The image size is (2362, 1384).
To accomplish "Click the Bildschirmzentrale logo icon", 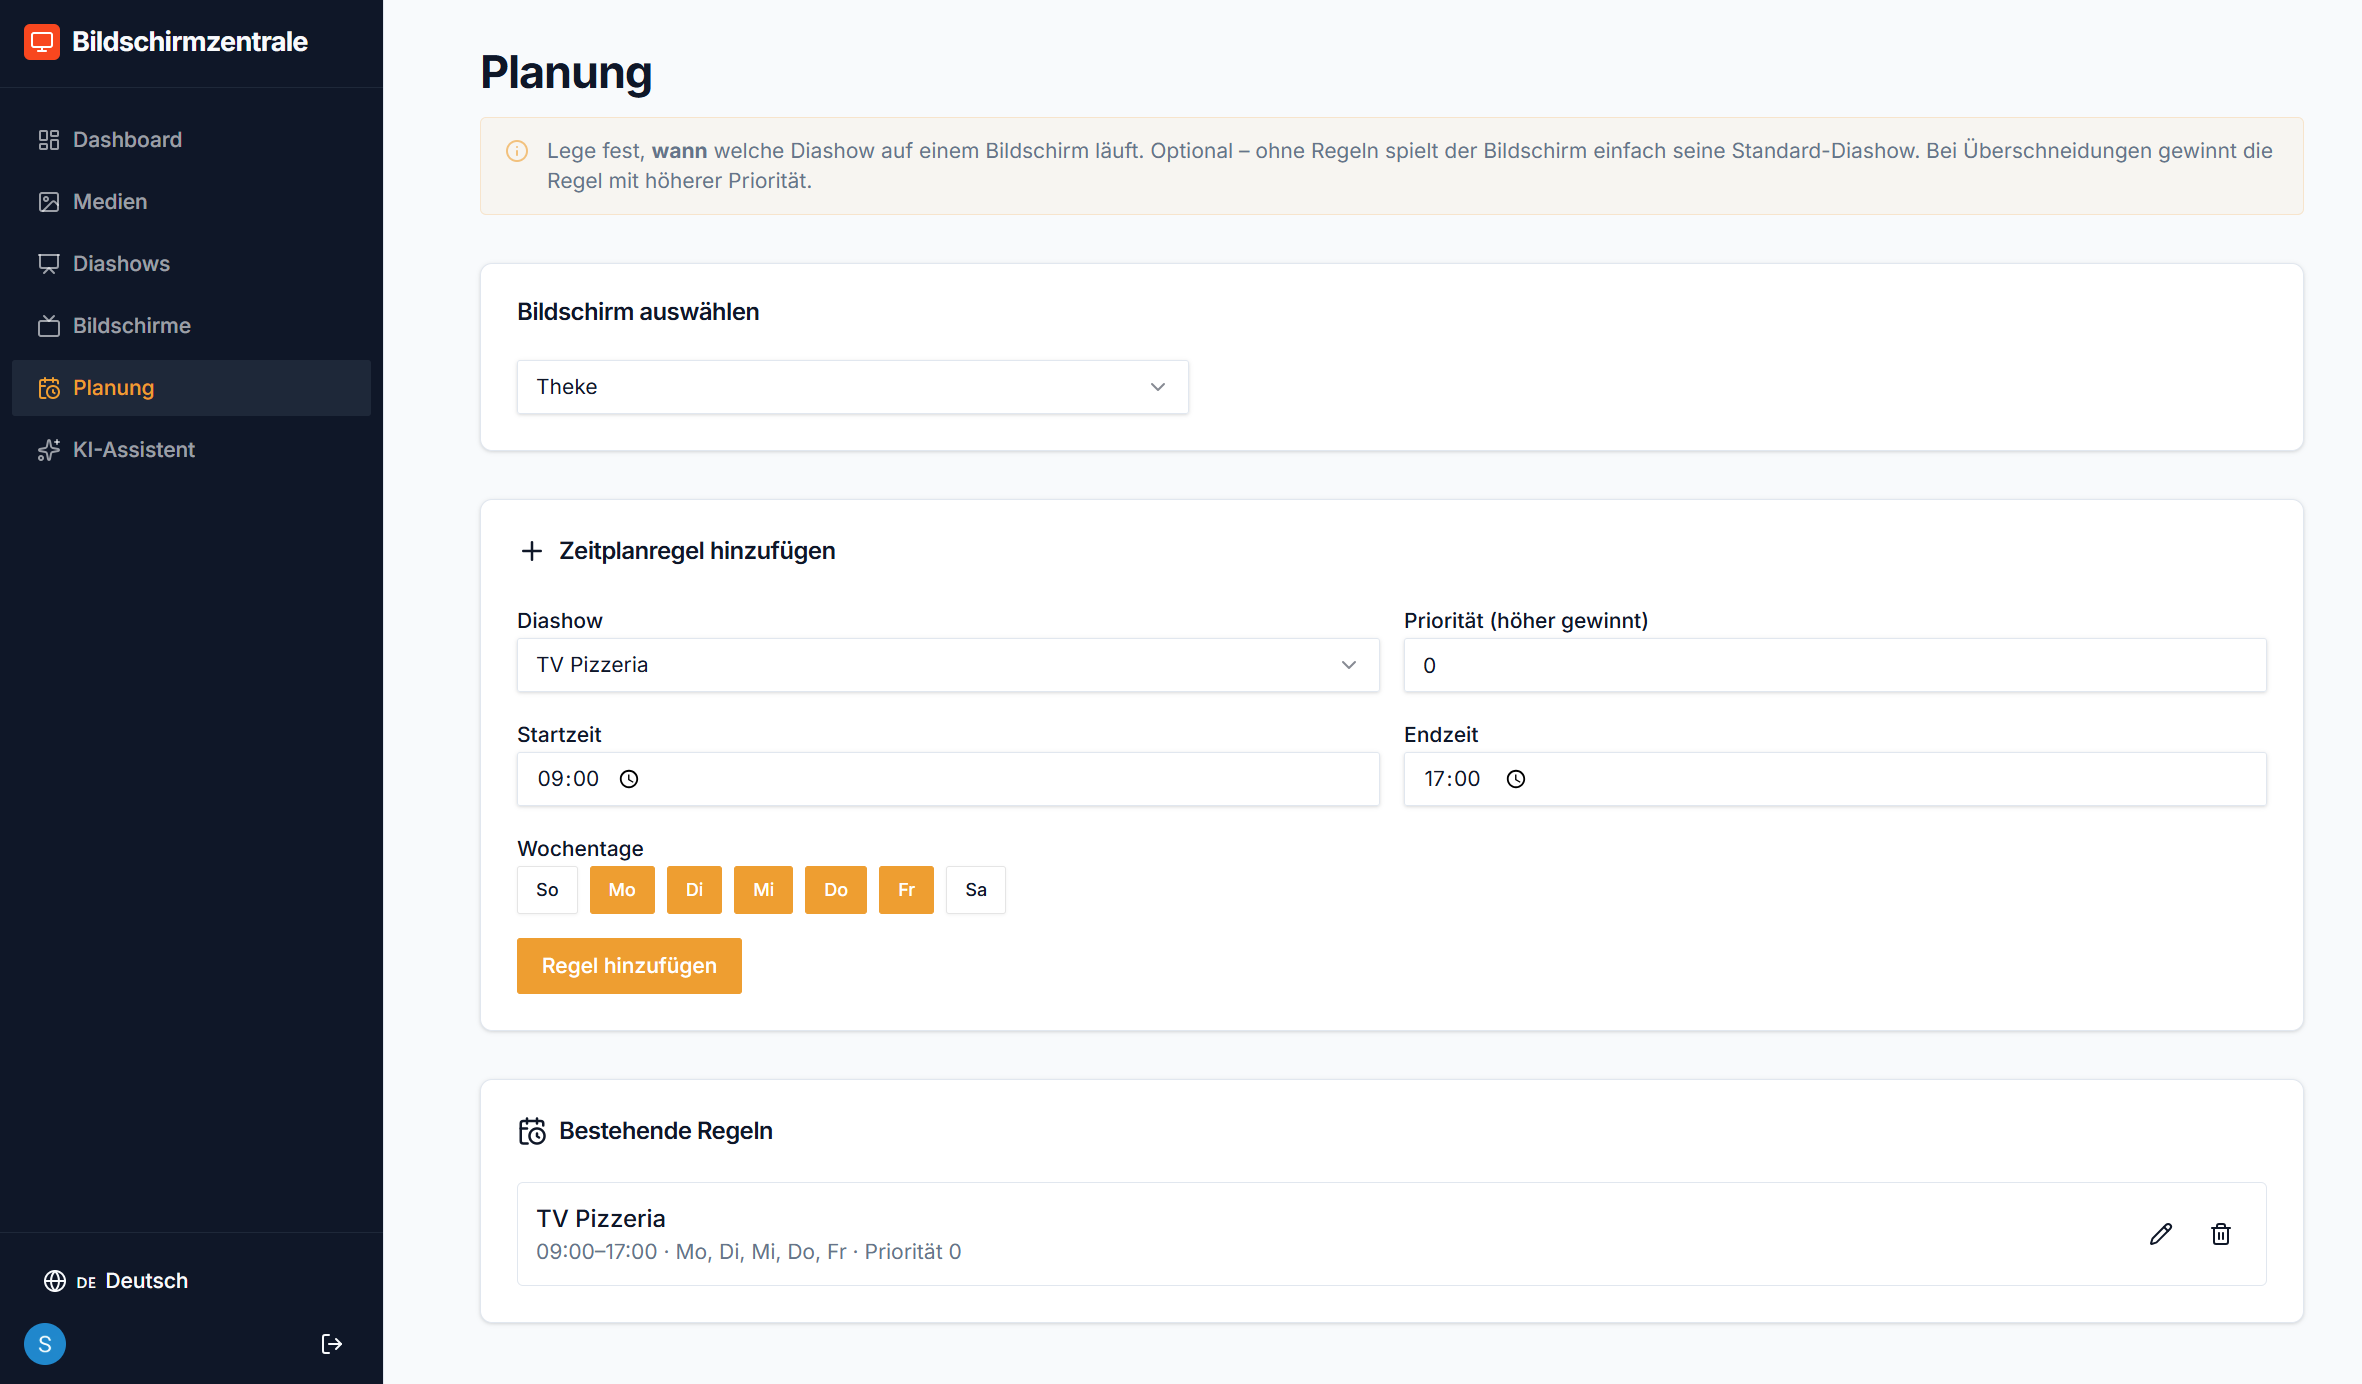I will [x=42, y=42].
